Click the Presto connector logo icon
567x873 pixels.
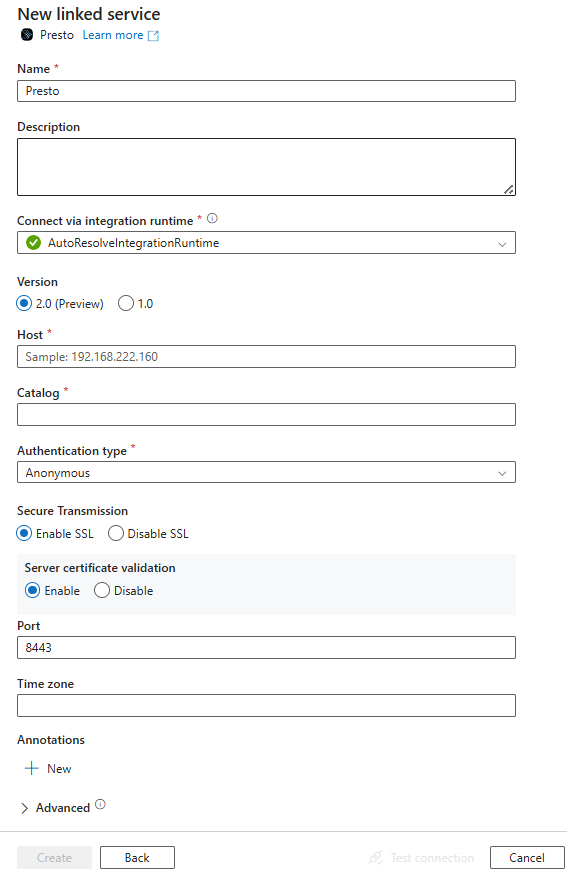pyautogui.click(x=27, y=35)
